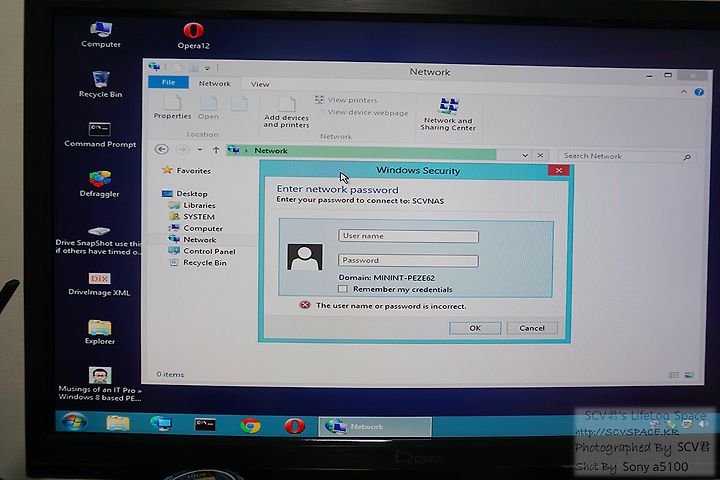Image resolution: width=720 pixels, height=480 pixels.
Task: Click the network computers taskbar icon
Action: coord(161,424)
